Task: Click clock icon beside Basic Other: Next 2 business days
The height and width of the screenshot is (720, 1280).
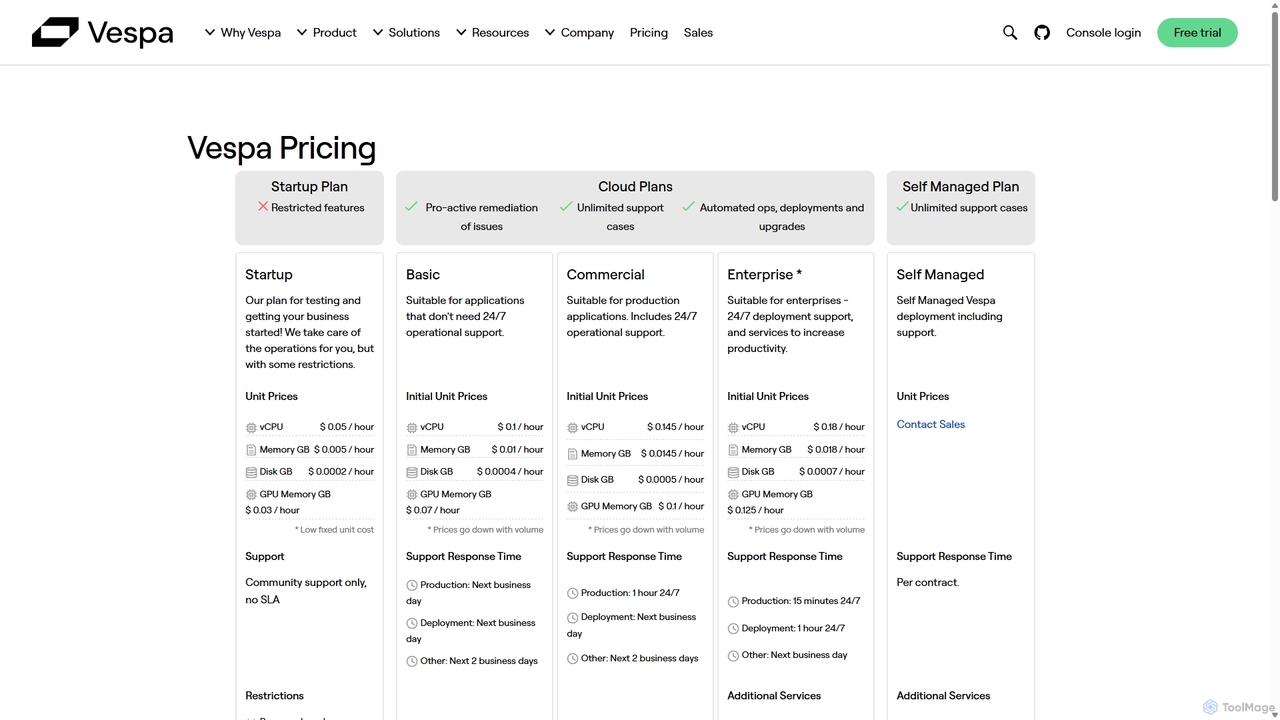Action: tap(412, 661)
